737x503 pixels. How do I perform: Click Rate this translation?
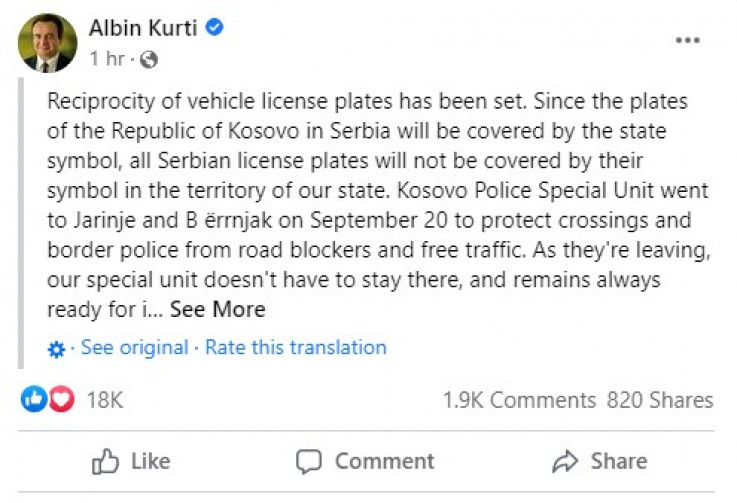click(x=296, y=348)
